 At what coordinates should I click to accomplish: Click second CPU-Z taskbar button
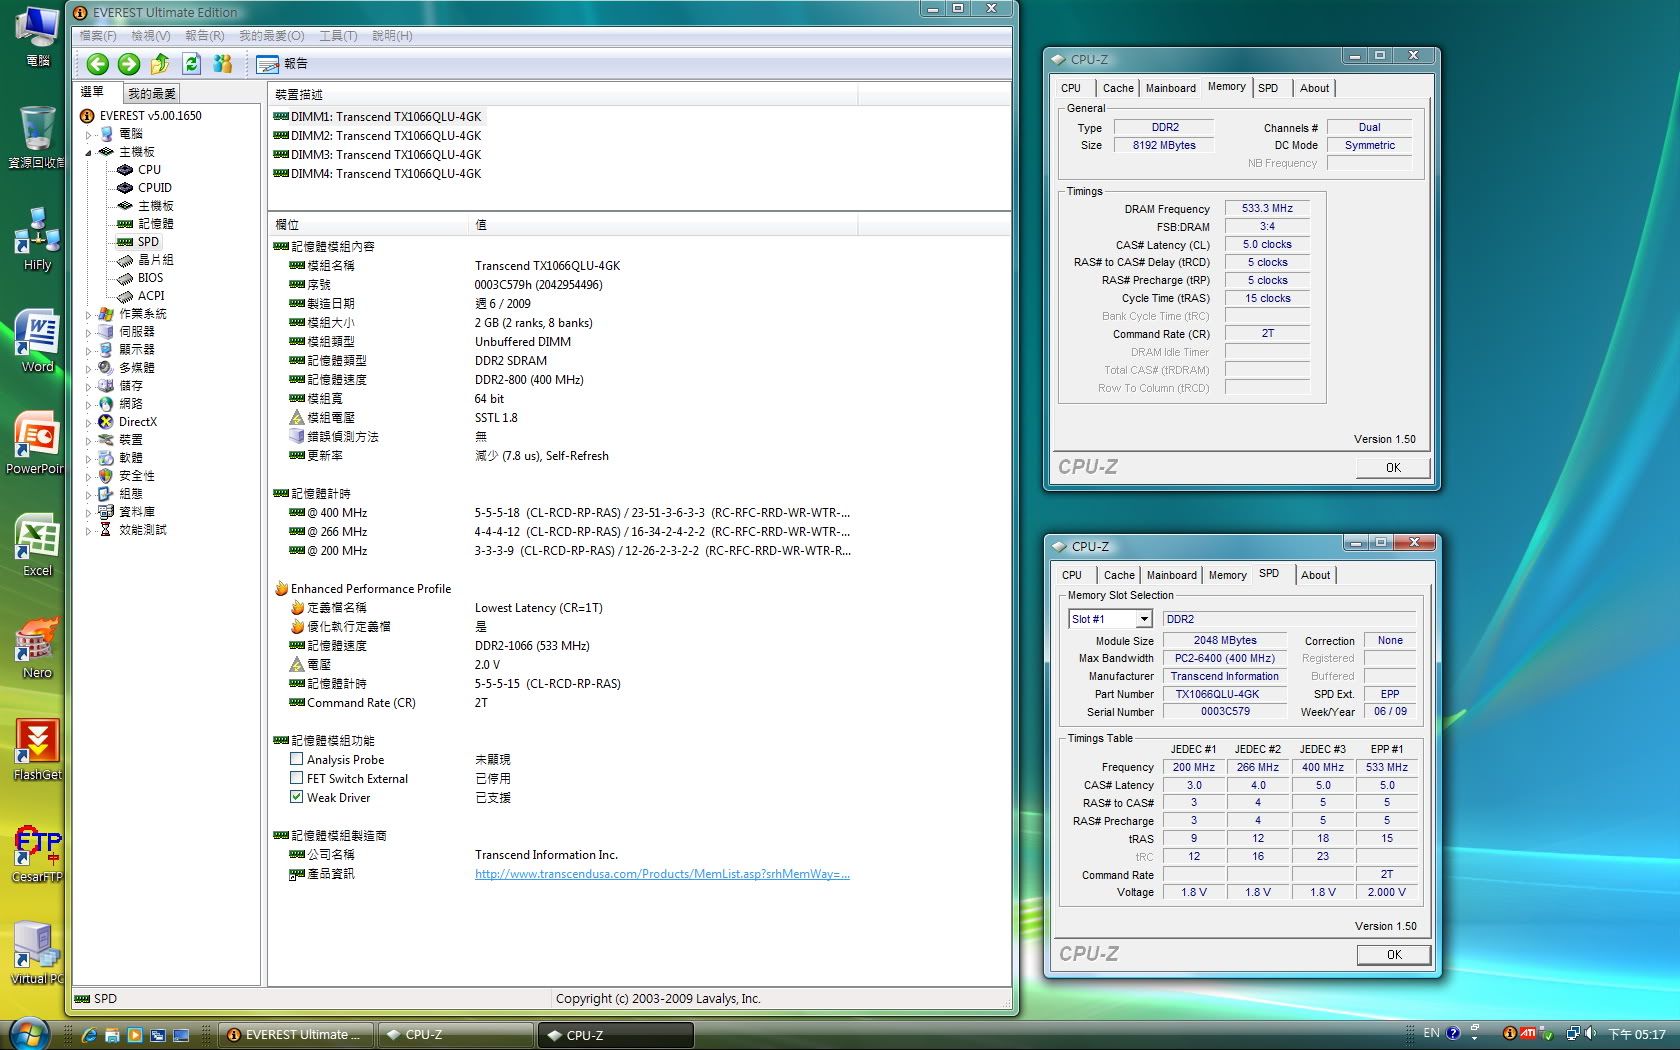click(615, 1035)
